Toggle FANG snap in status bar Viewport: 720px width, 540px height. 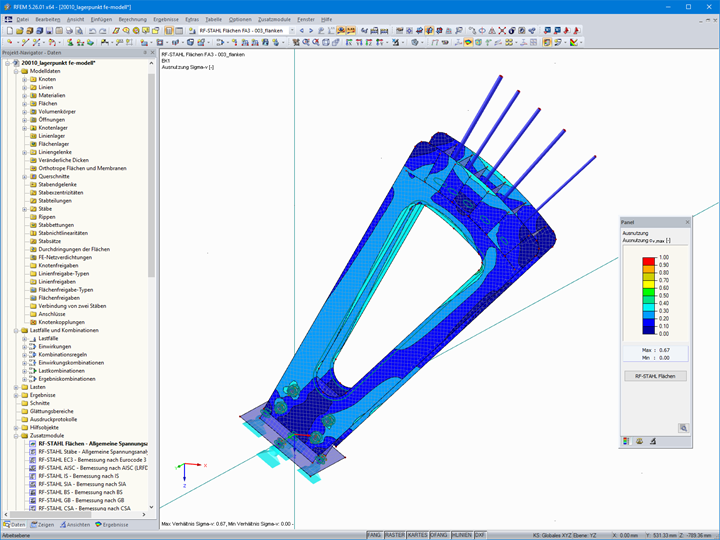[374, 535]
